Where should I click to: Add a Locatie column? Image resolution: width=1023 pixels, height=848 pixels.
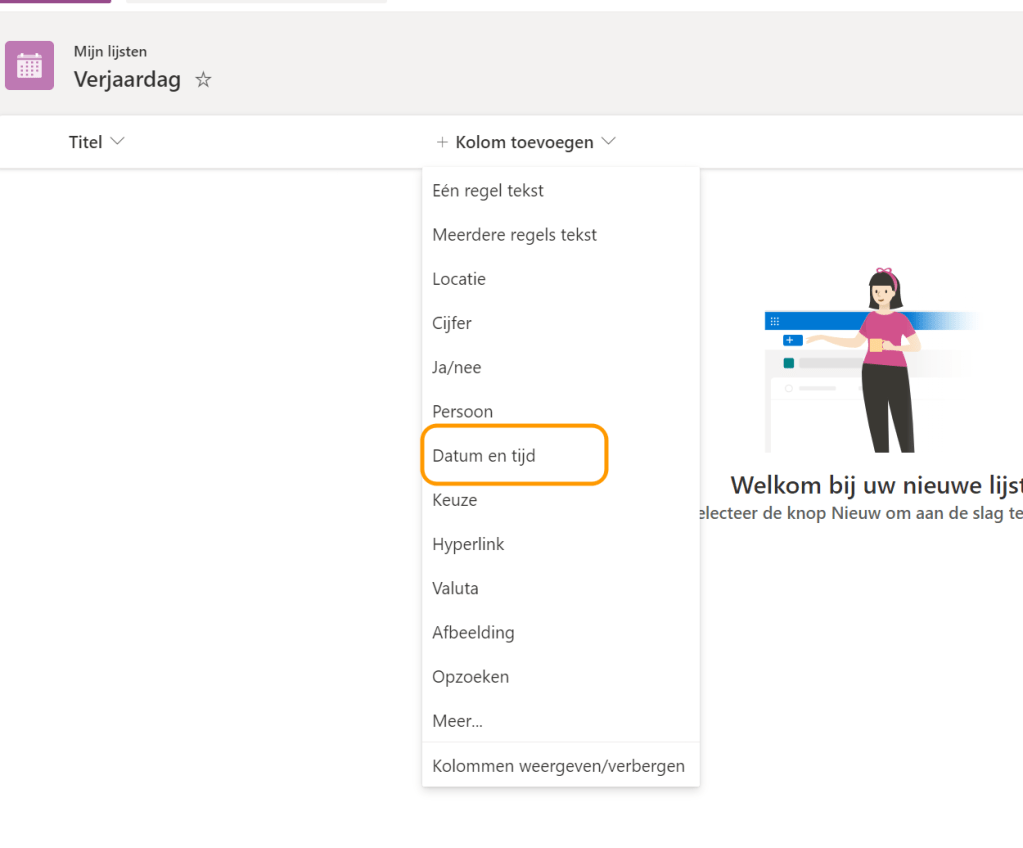459,279
